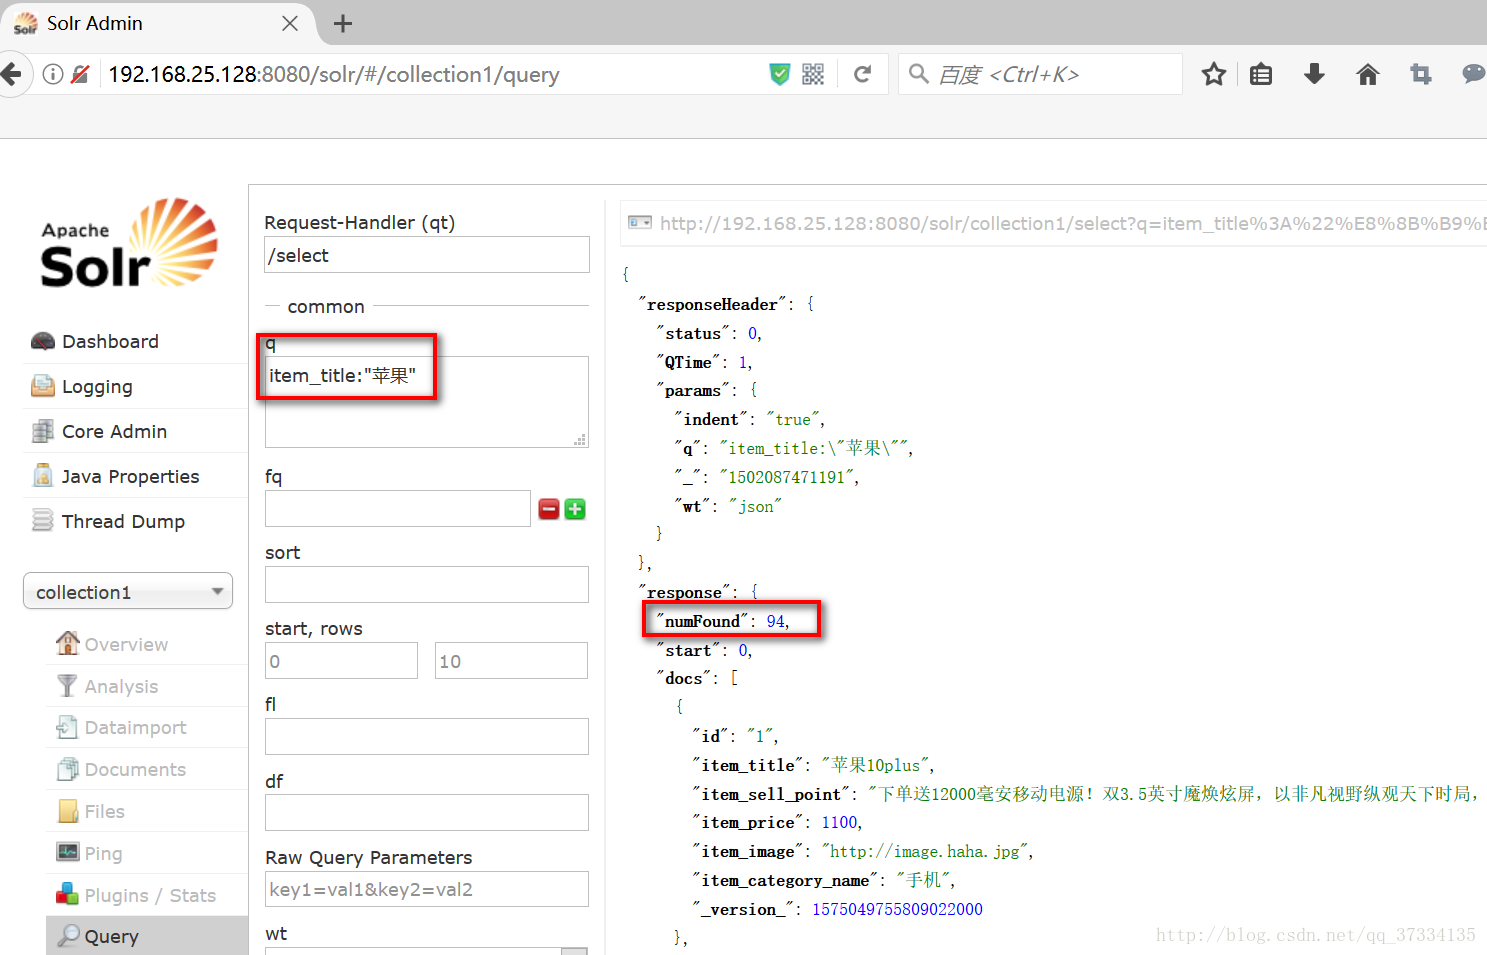1487x955 pixels.
Task: Open a new browser tab
Action: (x=343, y=23)
